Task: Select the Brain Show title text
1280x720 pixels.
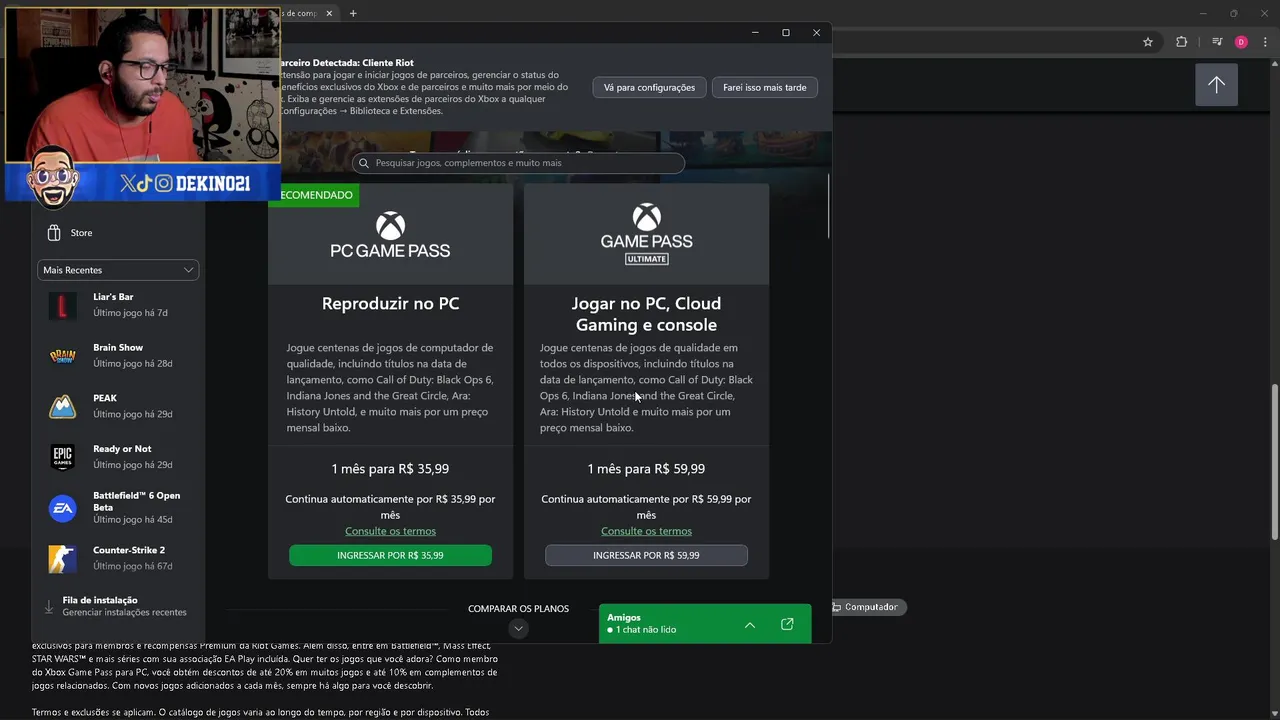Action: 118,348
